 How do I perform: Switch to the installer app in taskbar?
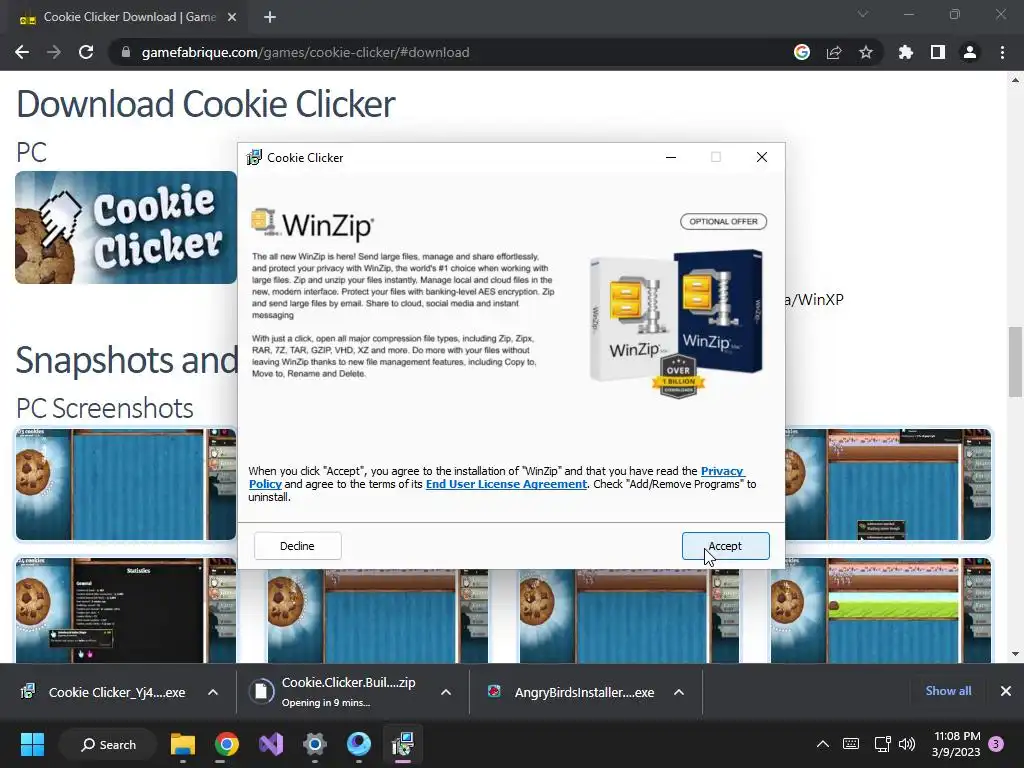(402, 744)
